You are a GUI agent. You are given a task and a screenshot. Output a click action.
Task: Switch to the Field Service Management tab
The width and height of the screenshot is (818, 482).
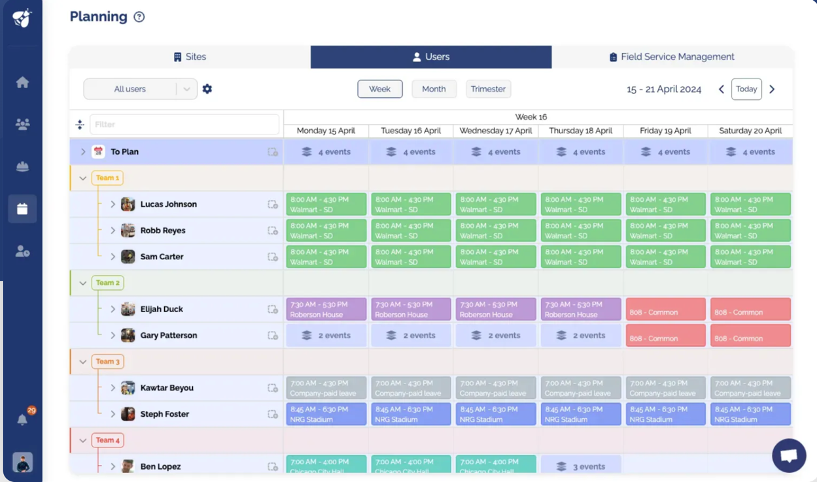coord(672,57)
